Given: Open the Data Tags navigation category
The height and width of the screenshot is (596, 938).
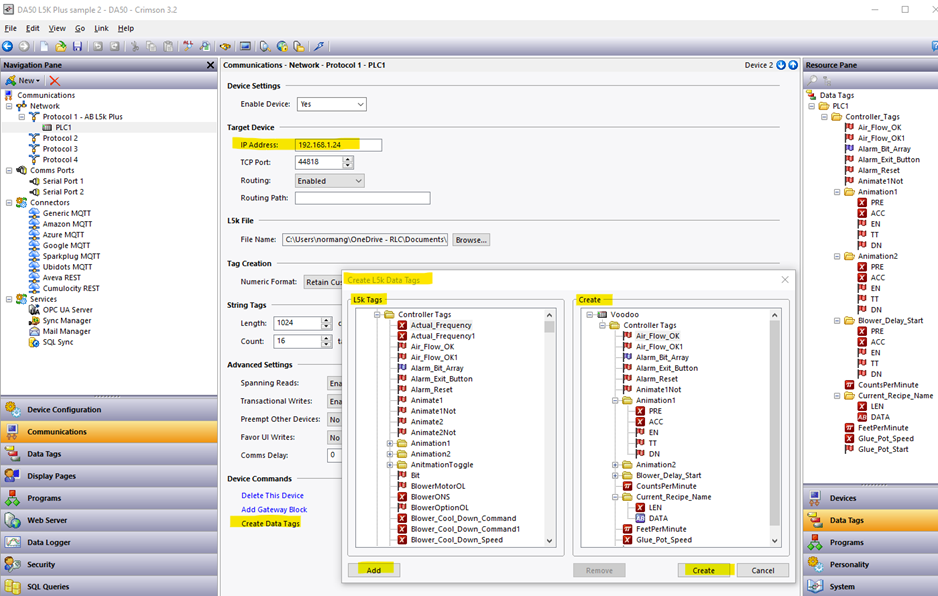Looking at the screenshot, I should [109, 454].
